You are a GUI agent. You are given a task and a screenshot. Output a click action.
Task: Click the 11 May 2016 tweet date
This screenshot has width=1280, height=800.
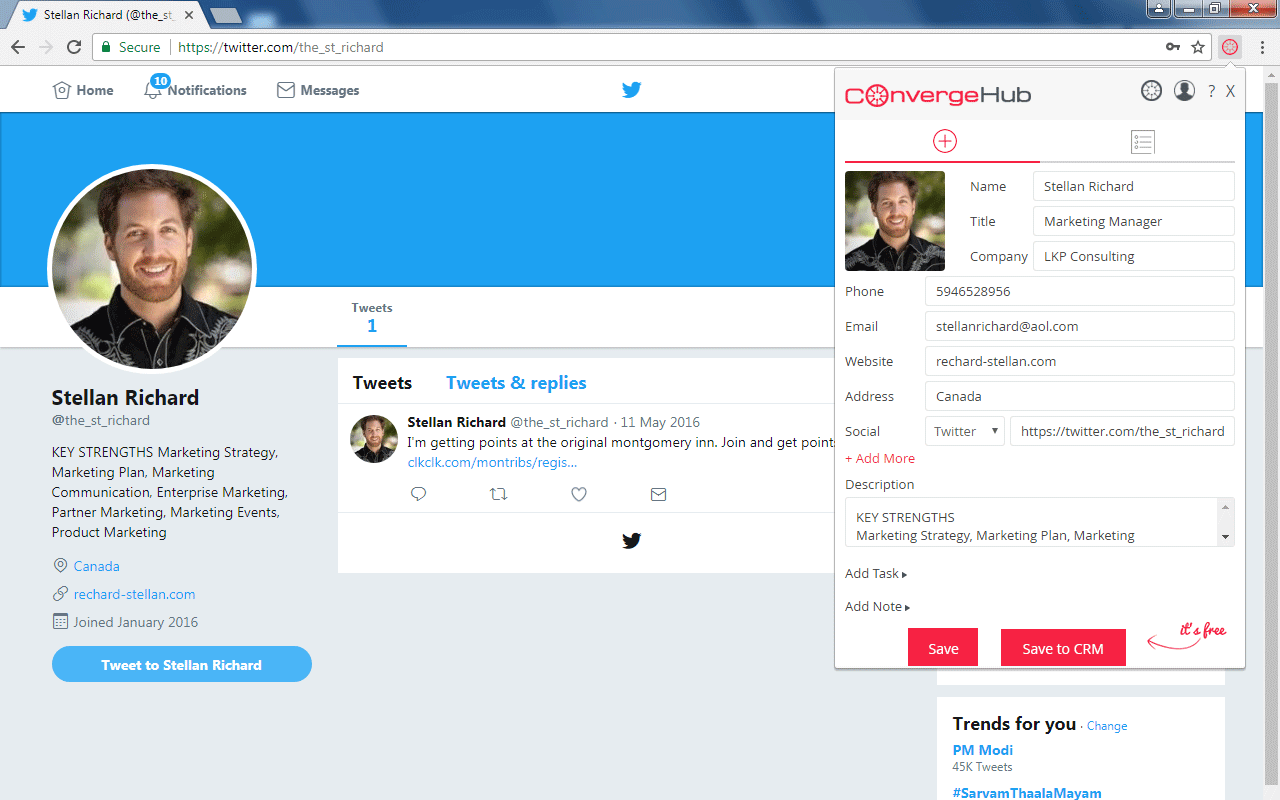(660, 422)
